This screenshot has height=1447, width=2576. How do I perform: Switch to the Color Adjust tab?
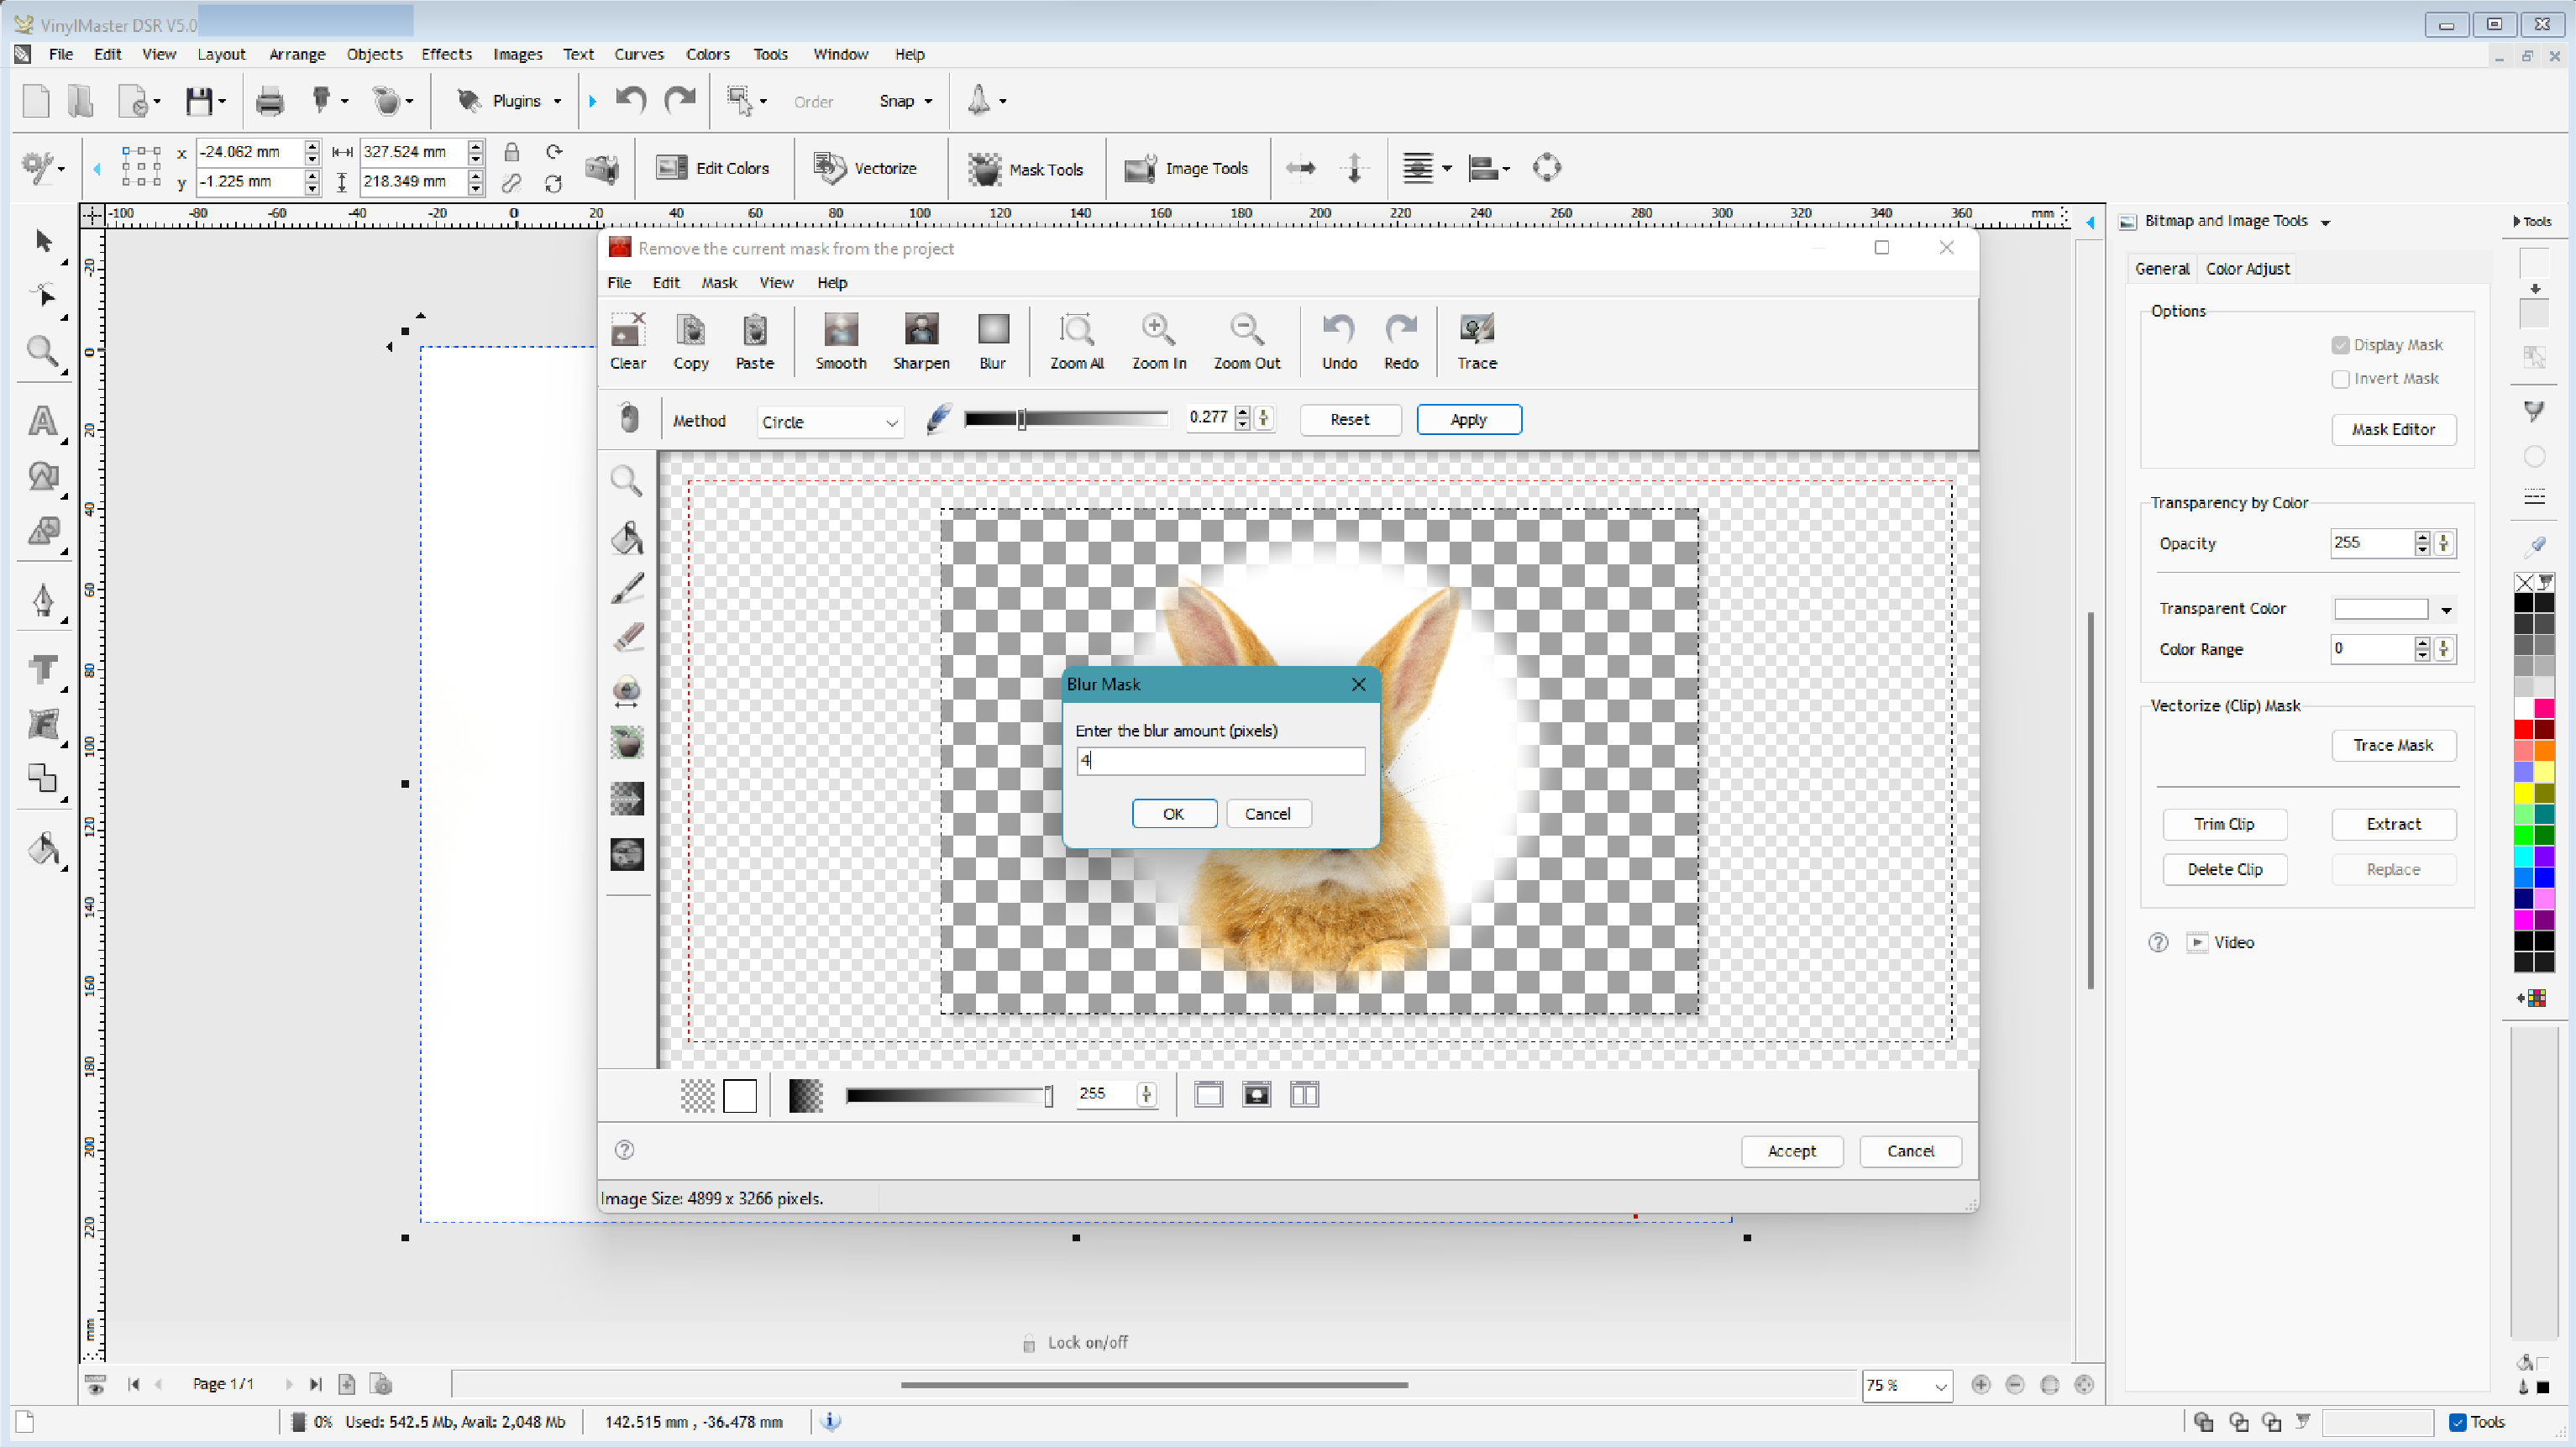[2247, 269]
